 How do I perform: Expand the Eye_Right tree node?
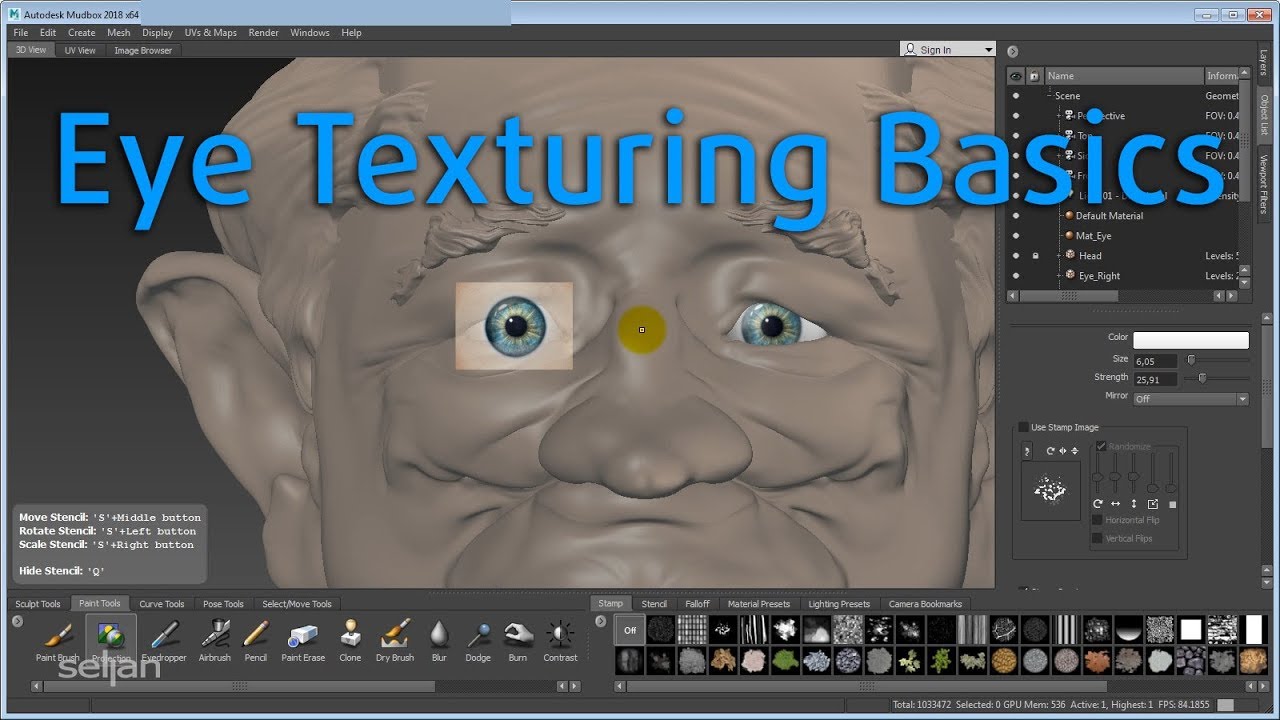(1059, 276)
